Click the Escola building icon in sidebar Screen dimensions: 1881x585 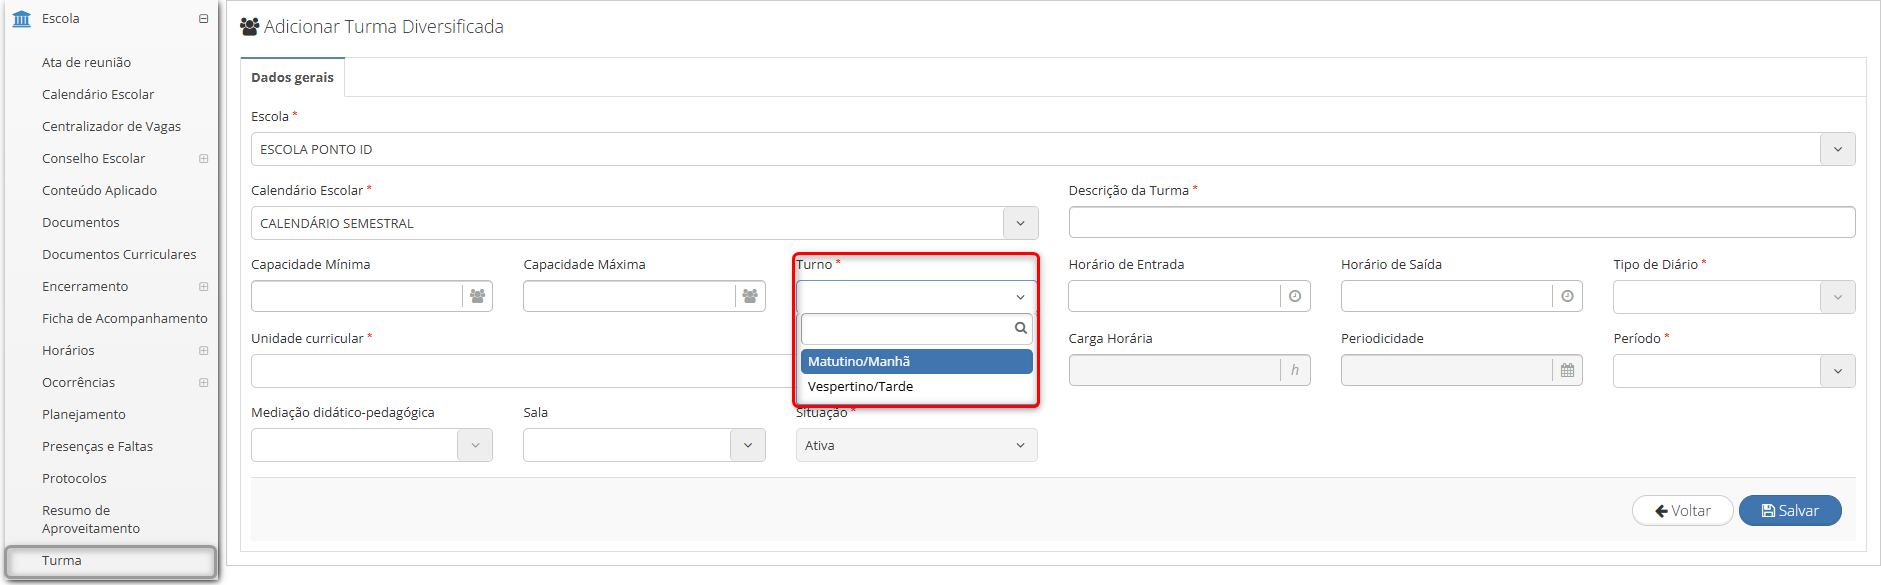point(21,19)
